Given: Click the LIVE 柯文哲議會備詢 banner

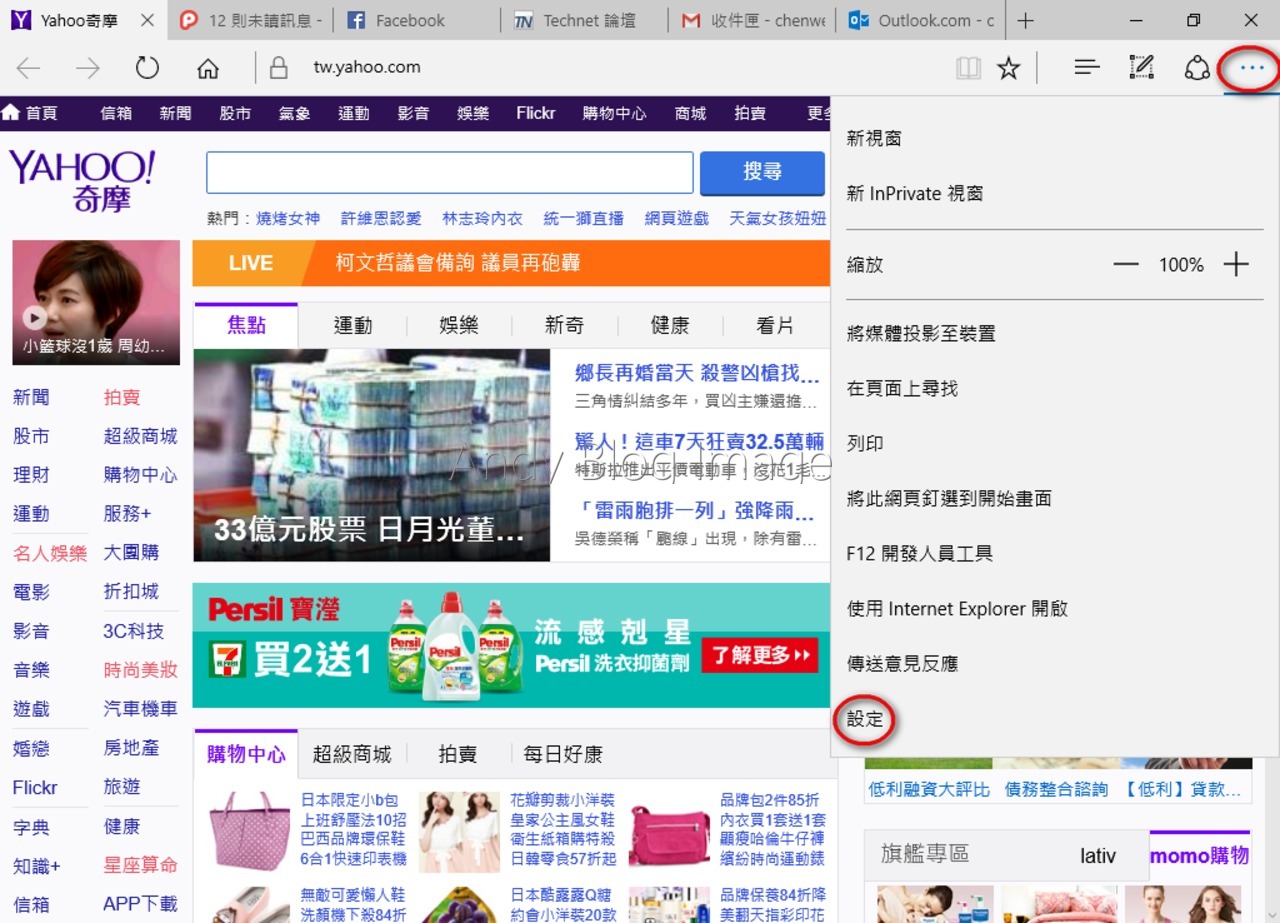Looking at the screenshot, I should [510, 263].
